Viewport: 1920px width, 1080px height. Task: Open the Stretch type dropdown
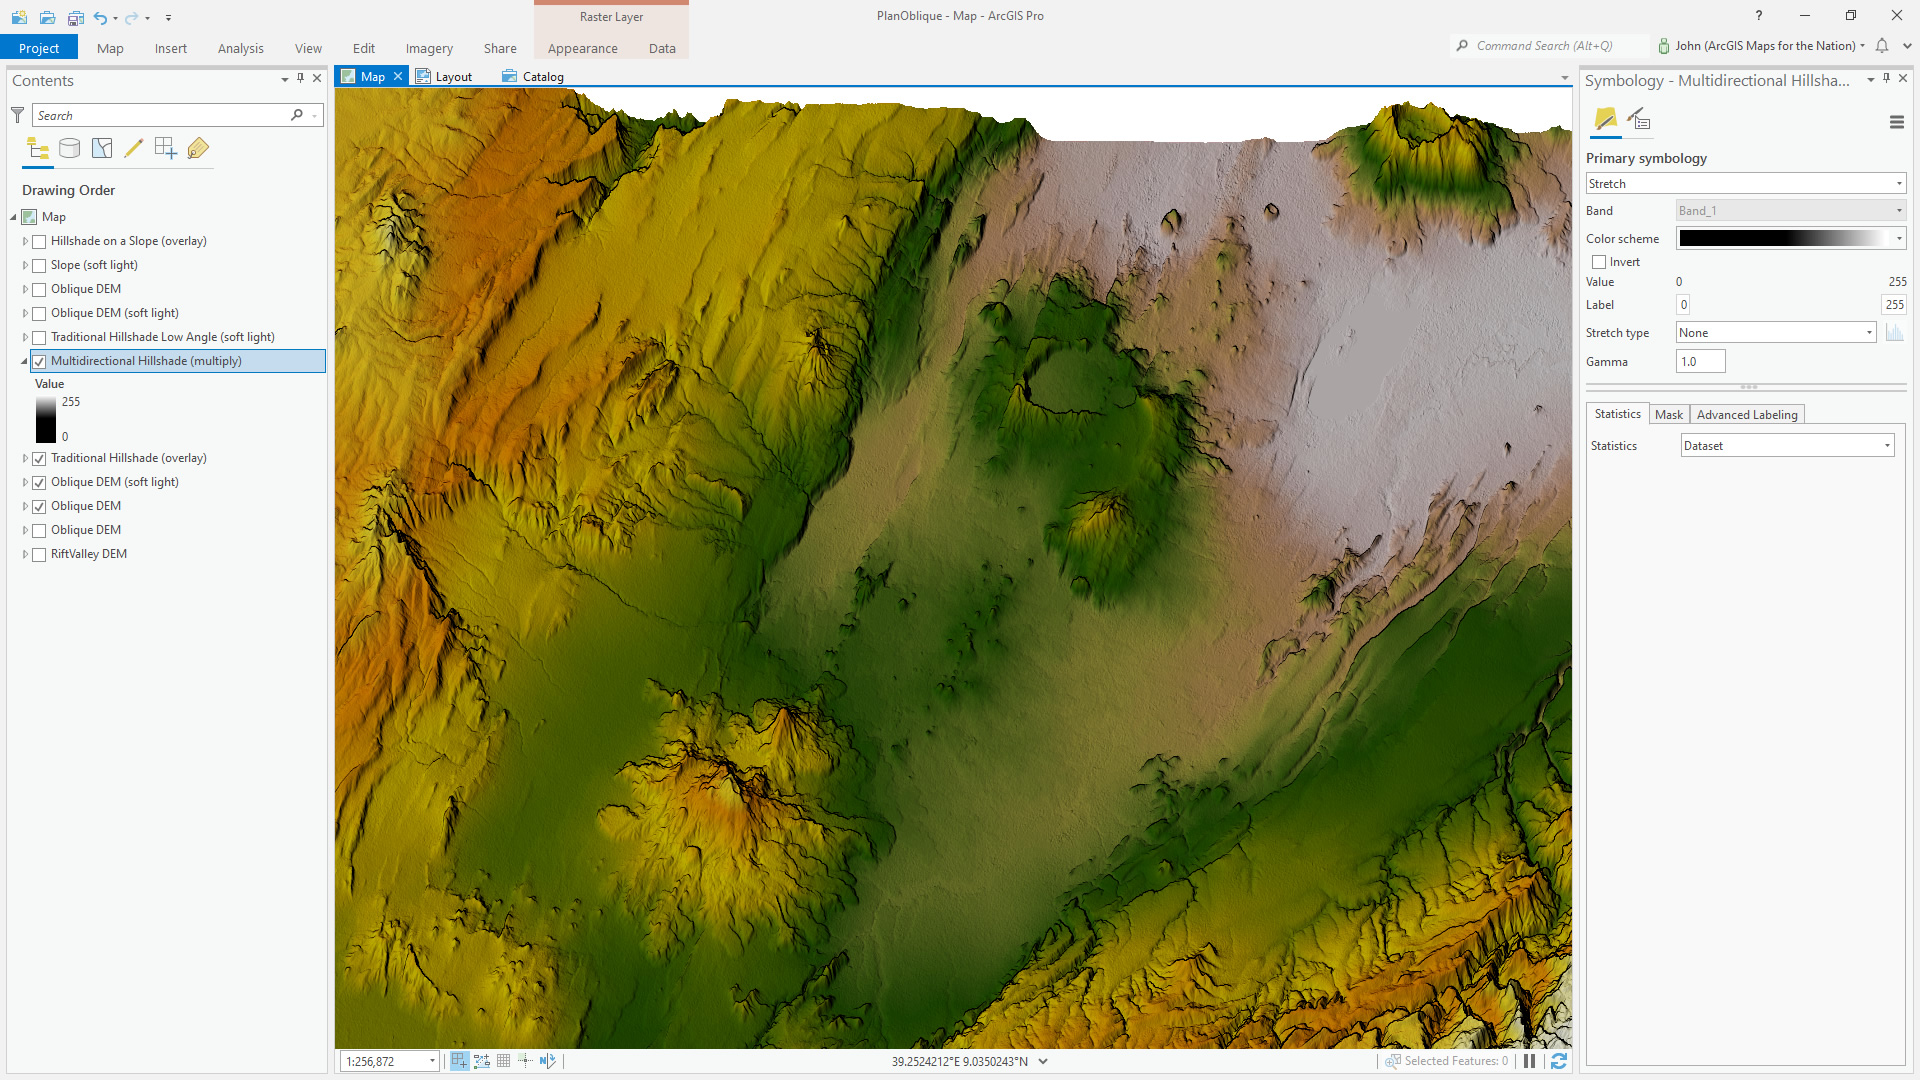point(1775,333)
